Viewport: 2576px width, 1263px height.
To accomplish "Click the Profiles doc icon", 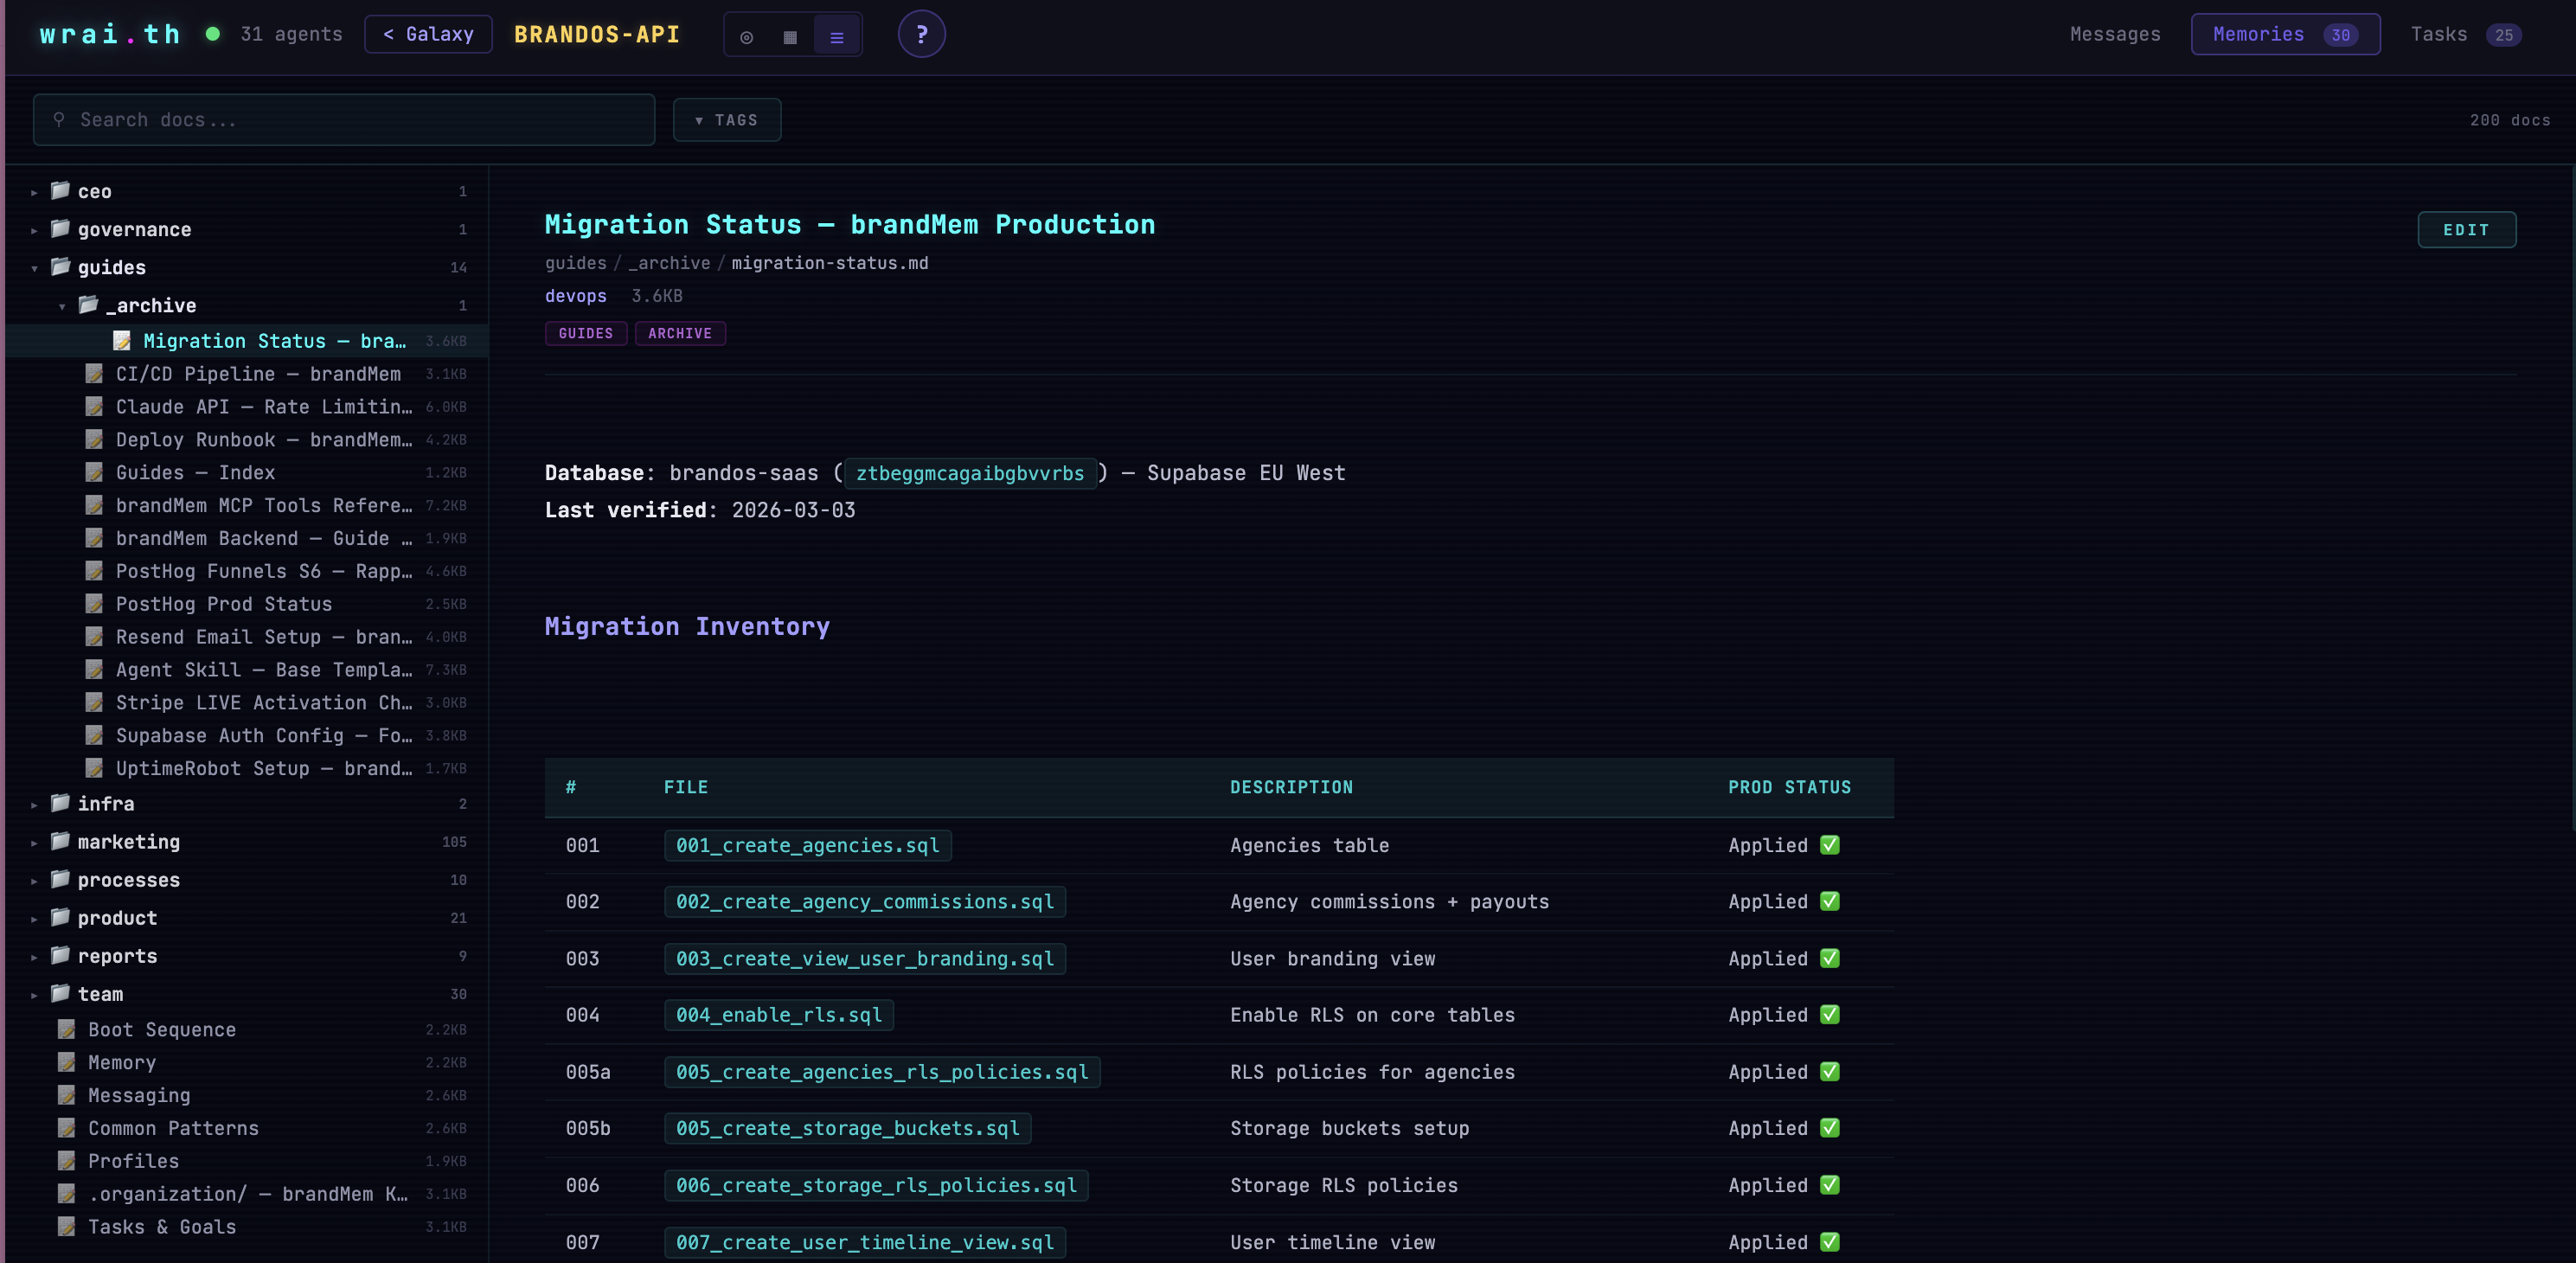I will point(66,1160).
